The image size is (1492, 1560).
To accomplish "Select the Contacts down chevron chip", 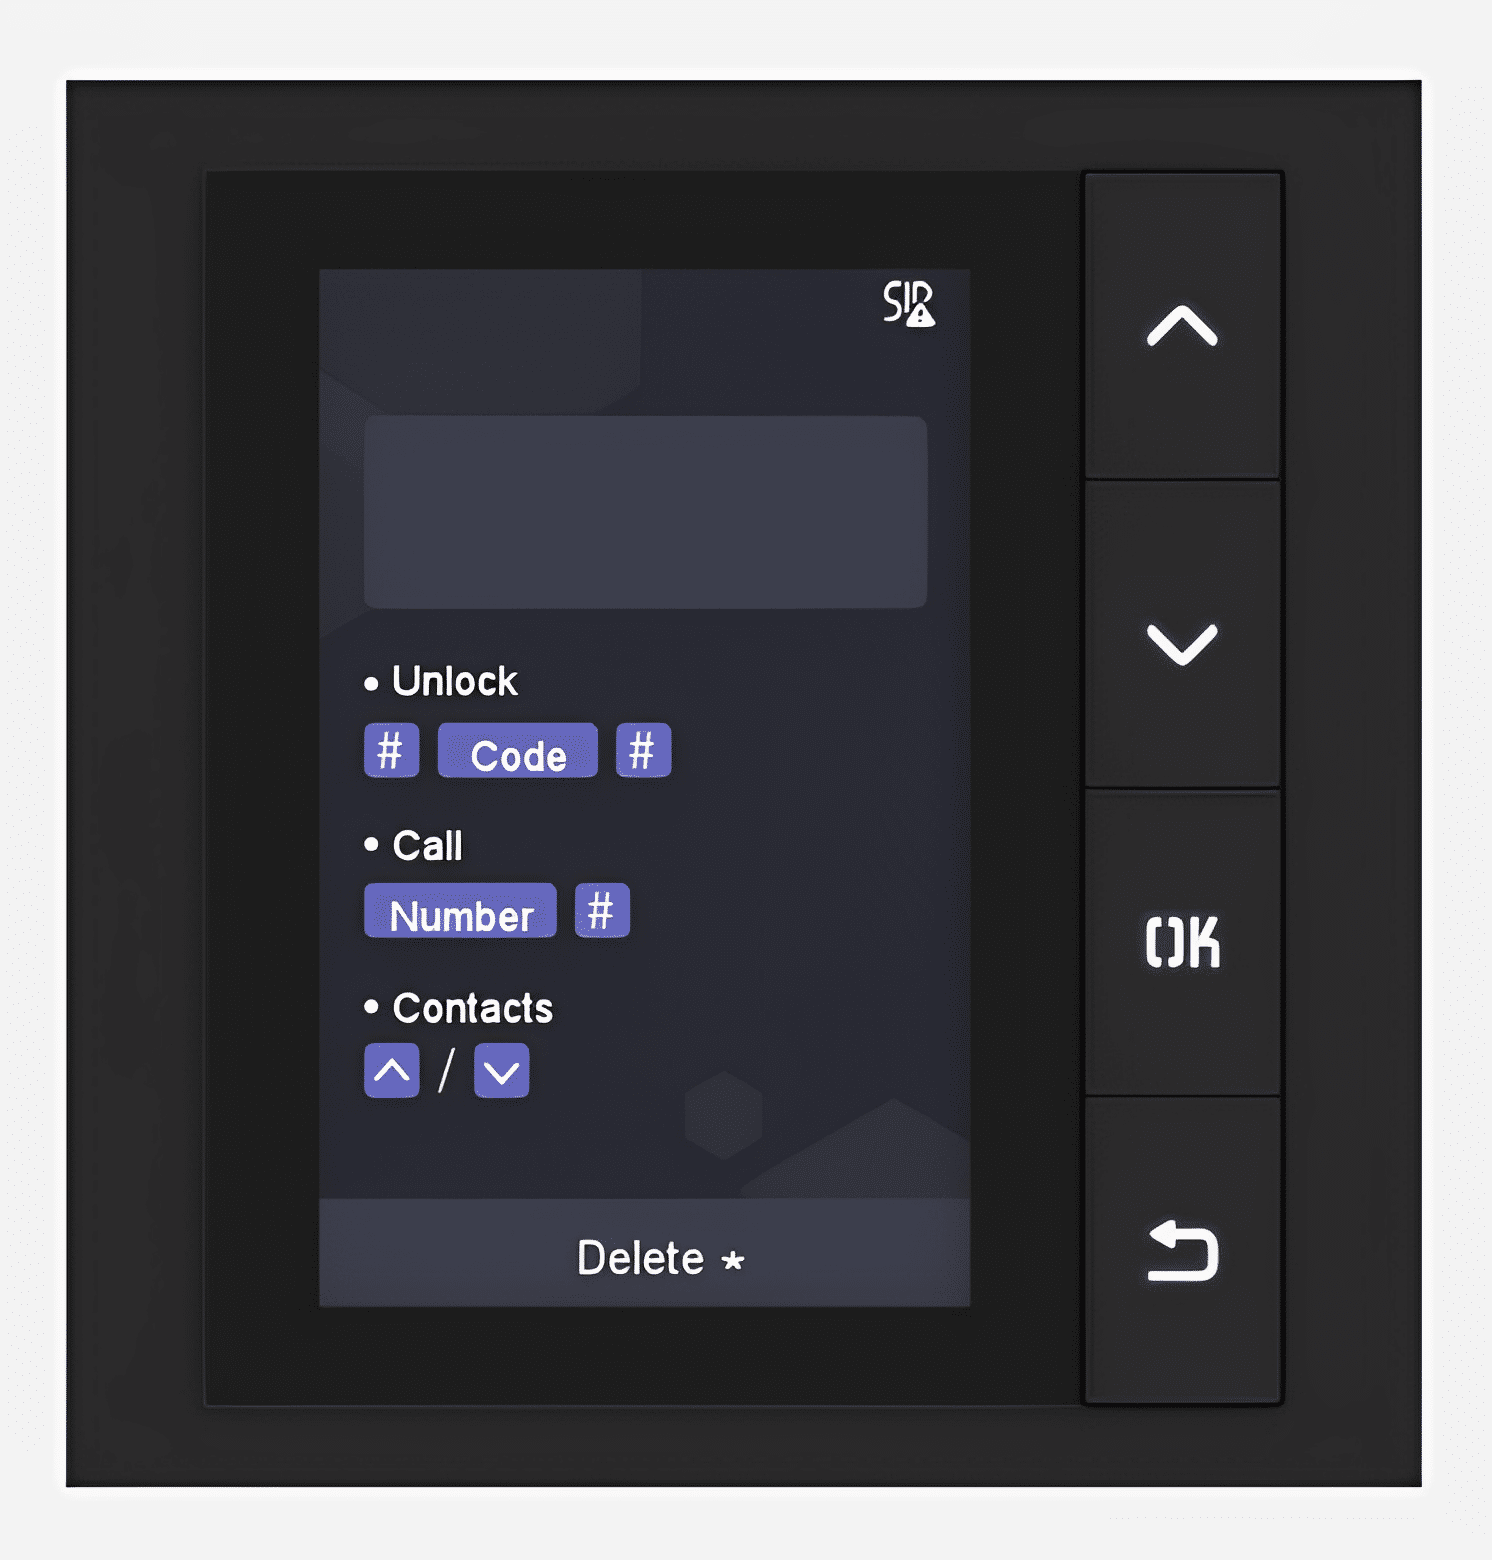I will 501,1070.
